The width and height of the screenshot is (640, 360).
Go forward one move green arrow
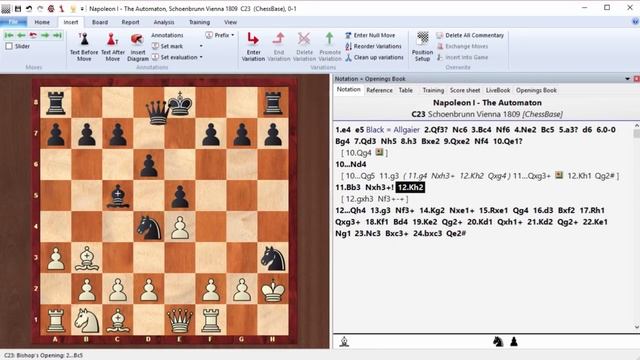coord(45,36)
